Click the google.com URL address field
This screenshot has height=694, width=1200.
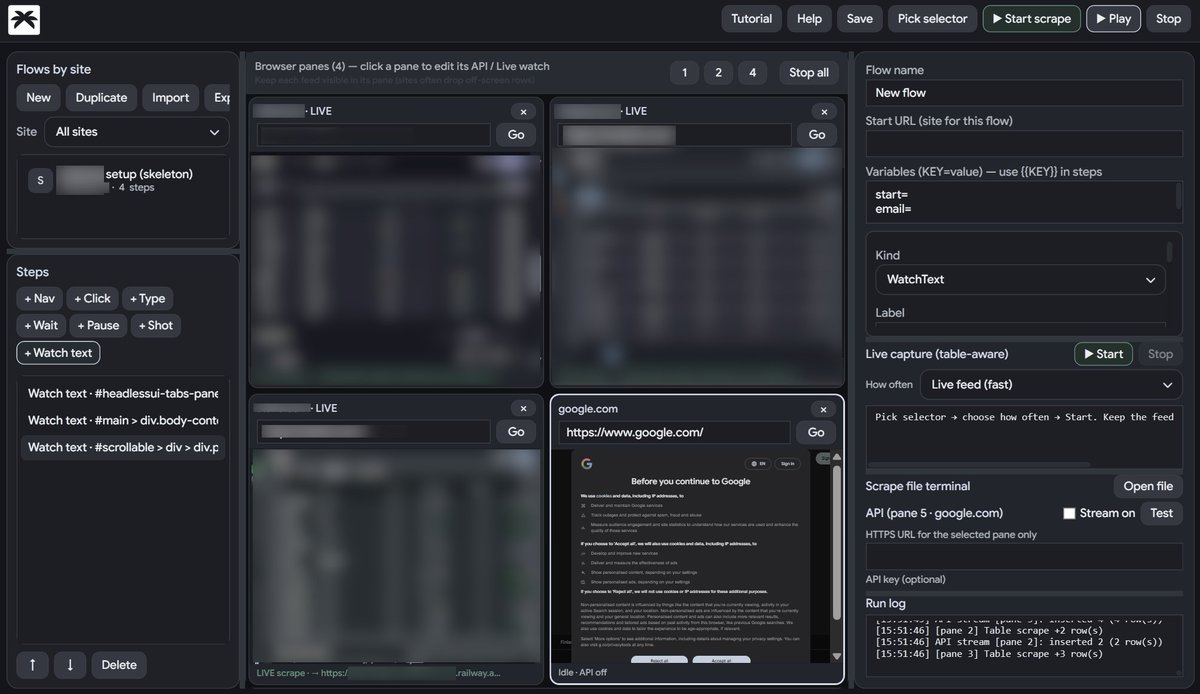674,432
